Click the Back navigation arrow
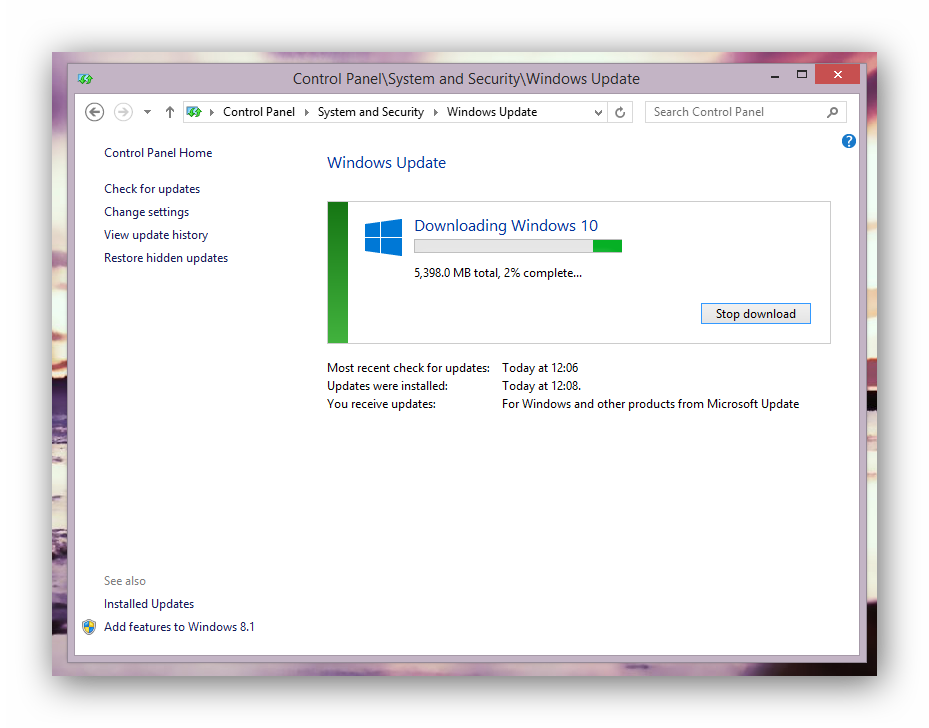929x728 pixels. (94, 112)
